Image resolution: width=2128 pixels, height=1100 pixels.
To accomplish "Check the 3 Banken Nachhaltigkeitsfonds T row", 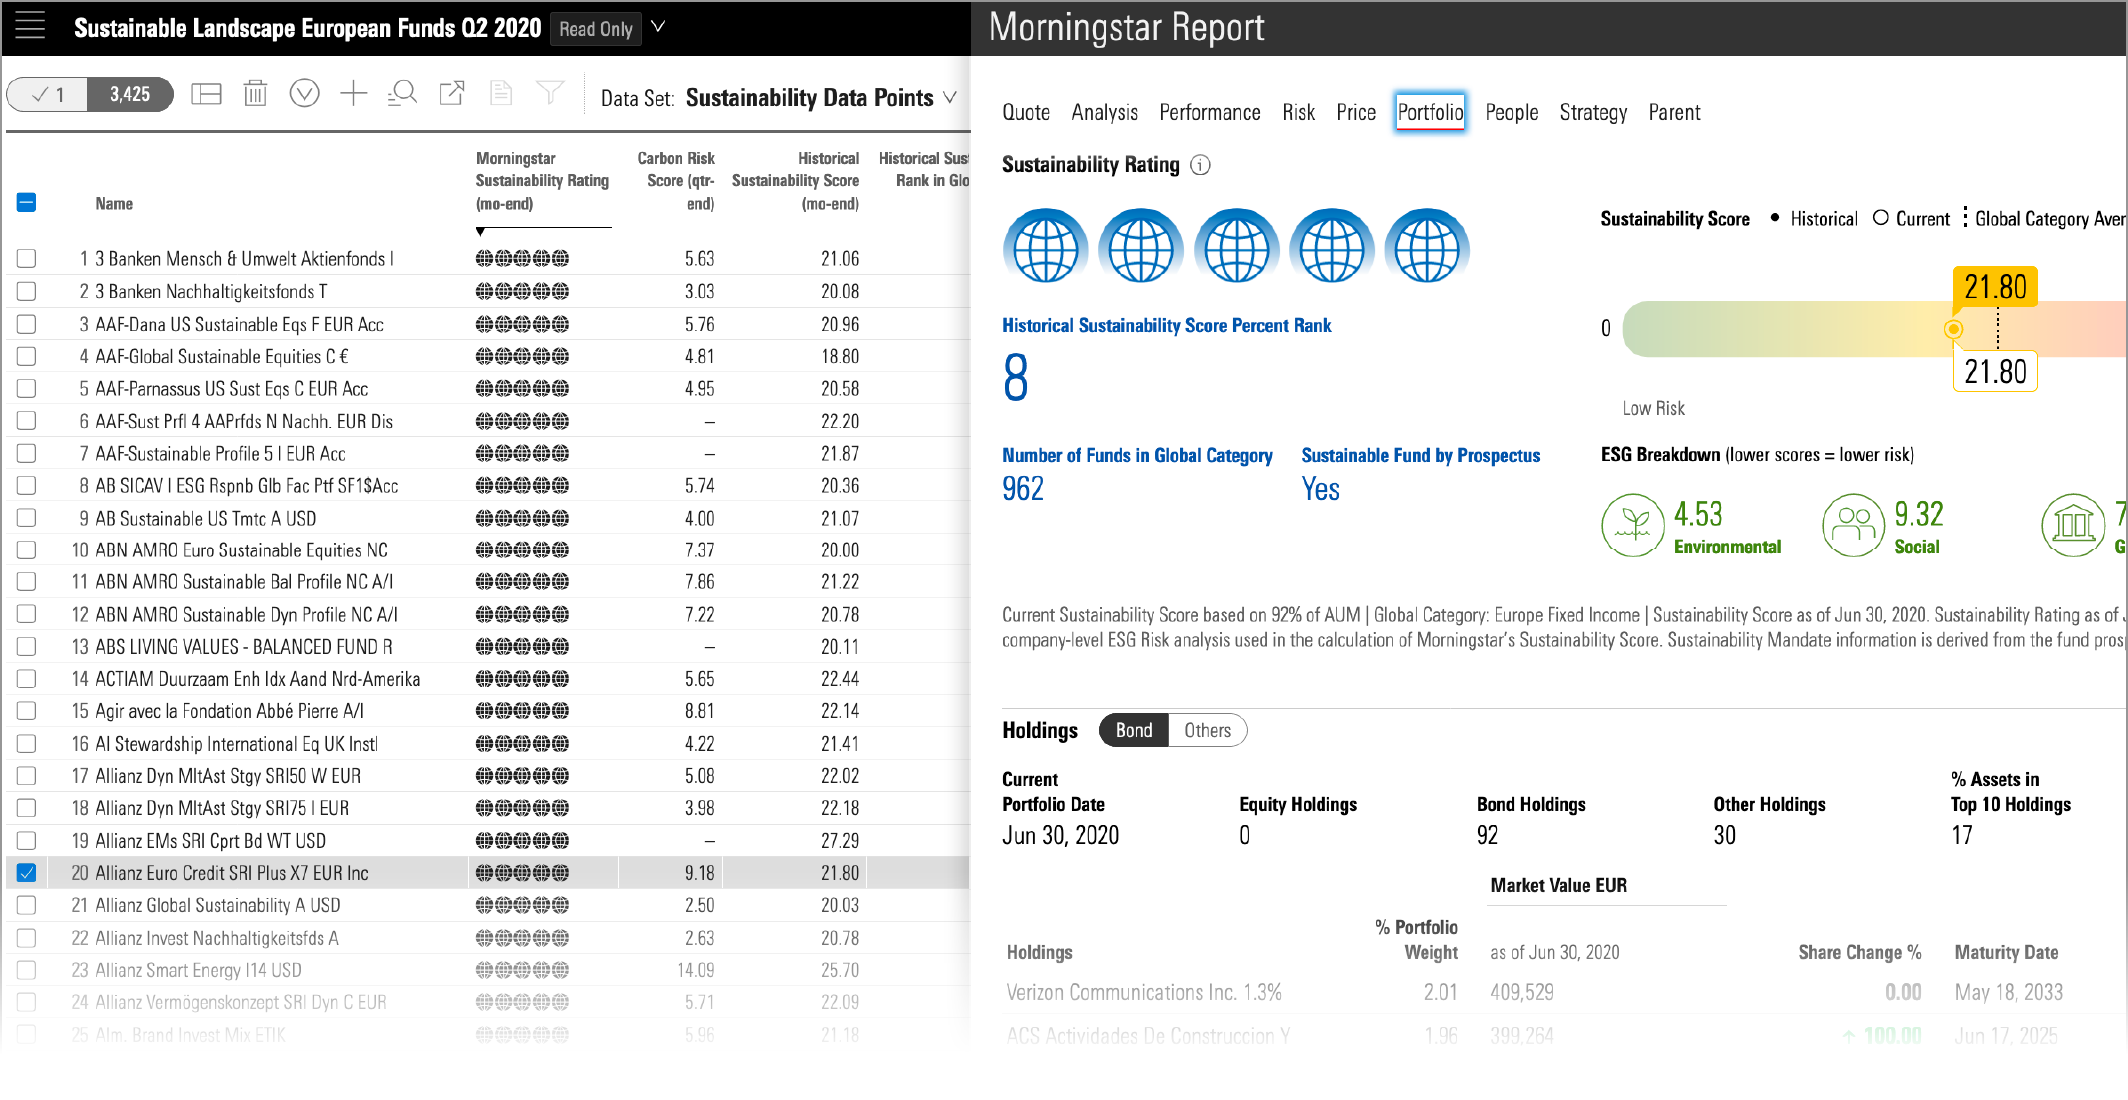I will 27,291.
